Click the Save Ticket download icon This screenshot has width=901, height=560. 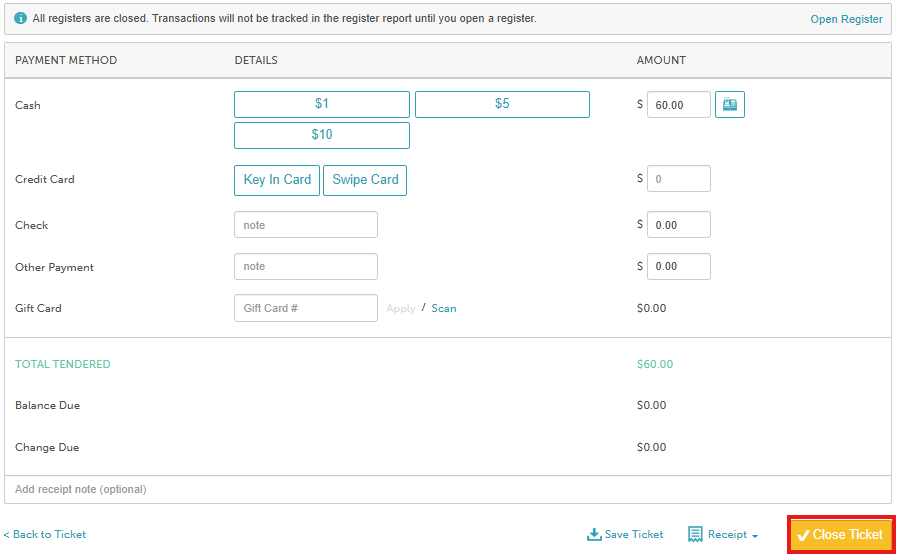coord(594,535)
